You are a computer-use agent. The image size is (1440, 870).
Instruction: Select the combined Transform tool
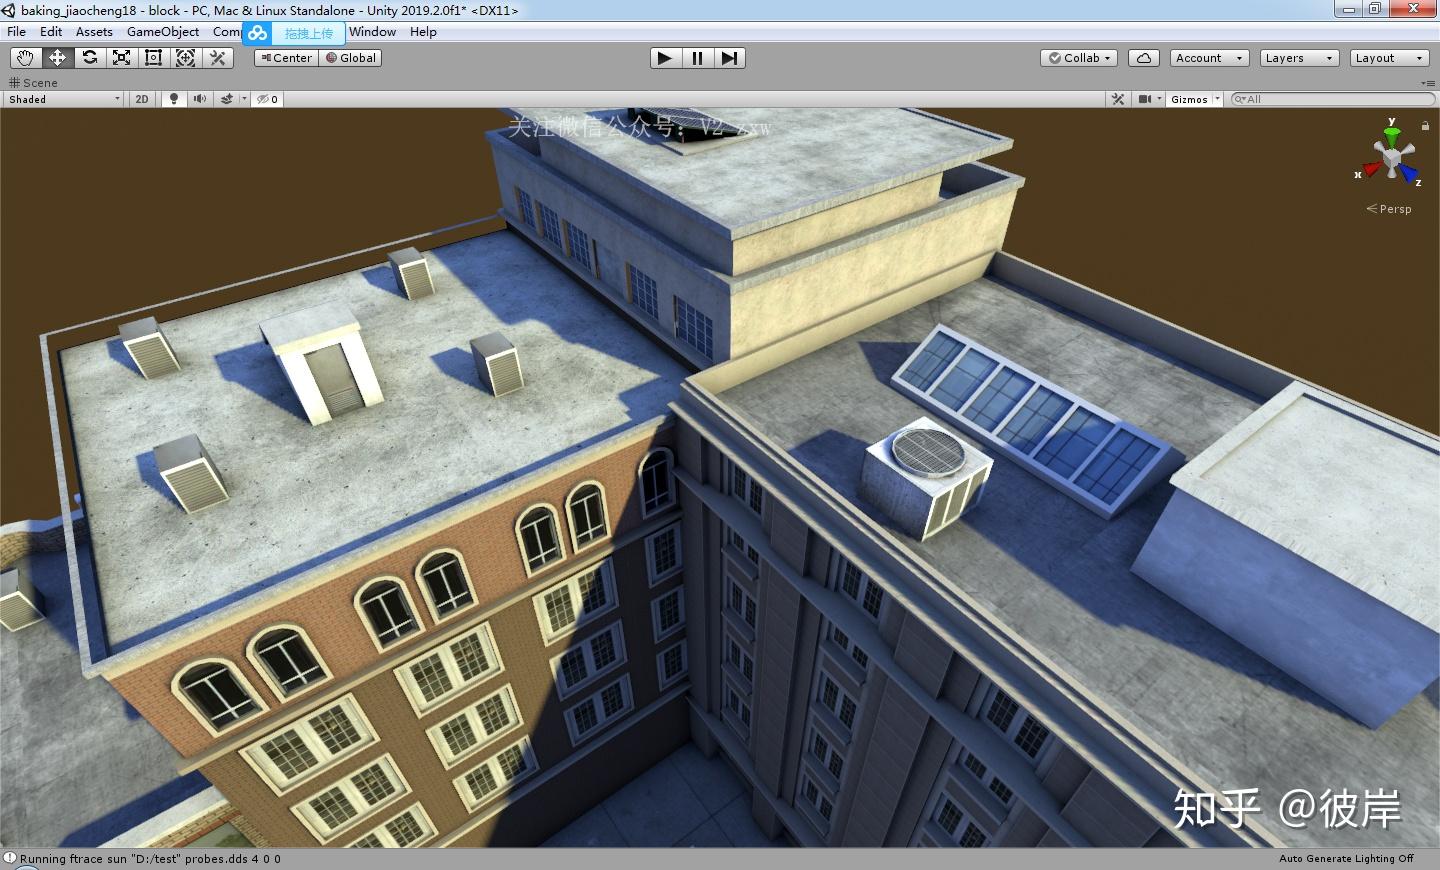(185, 58)
